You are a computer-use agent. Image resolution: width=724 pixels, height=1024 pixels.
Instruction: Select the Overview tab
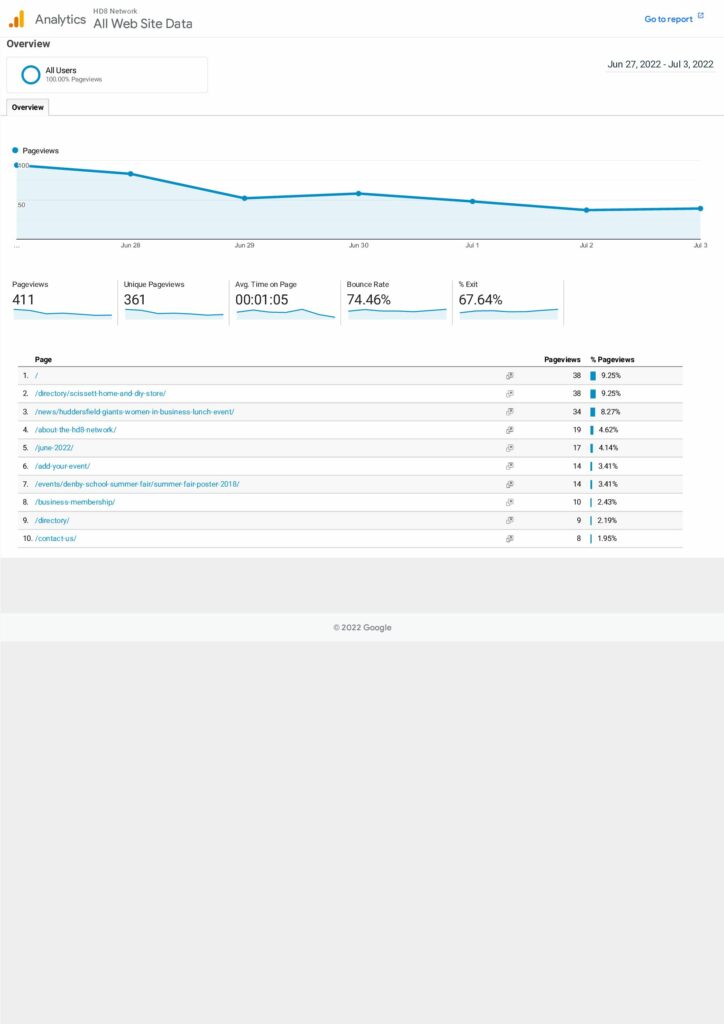coord(27,107)
